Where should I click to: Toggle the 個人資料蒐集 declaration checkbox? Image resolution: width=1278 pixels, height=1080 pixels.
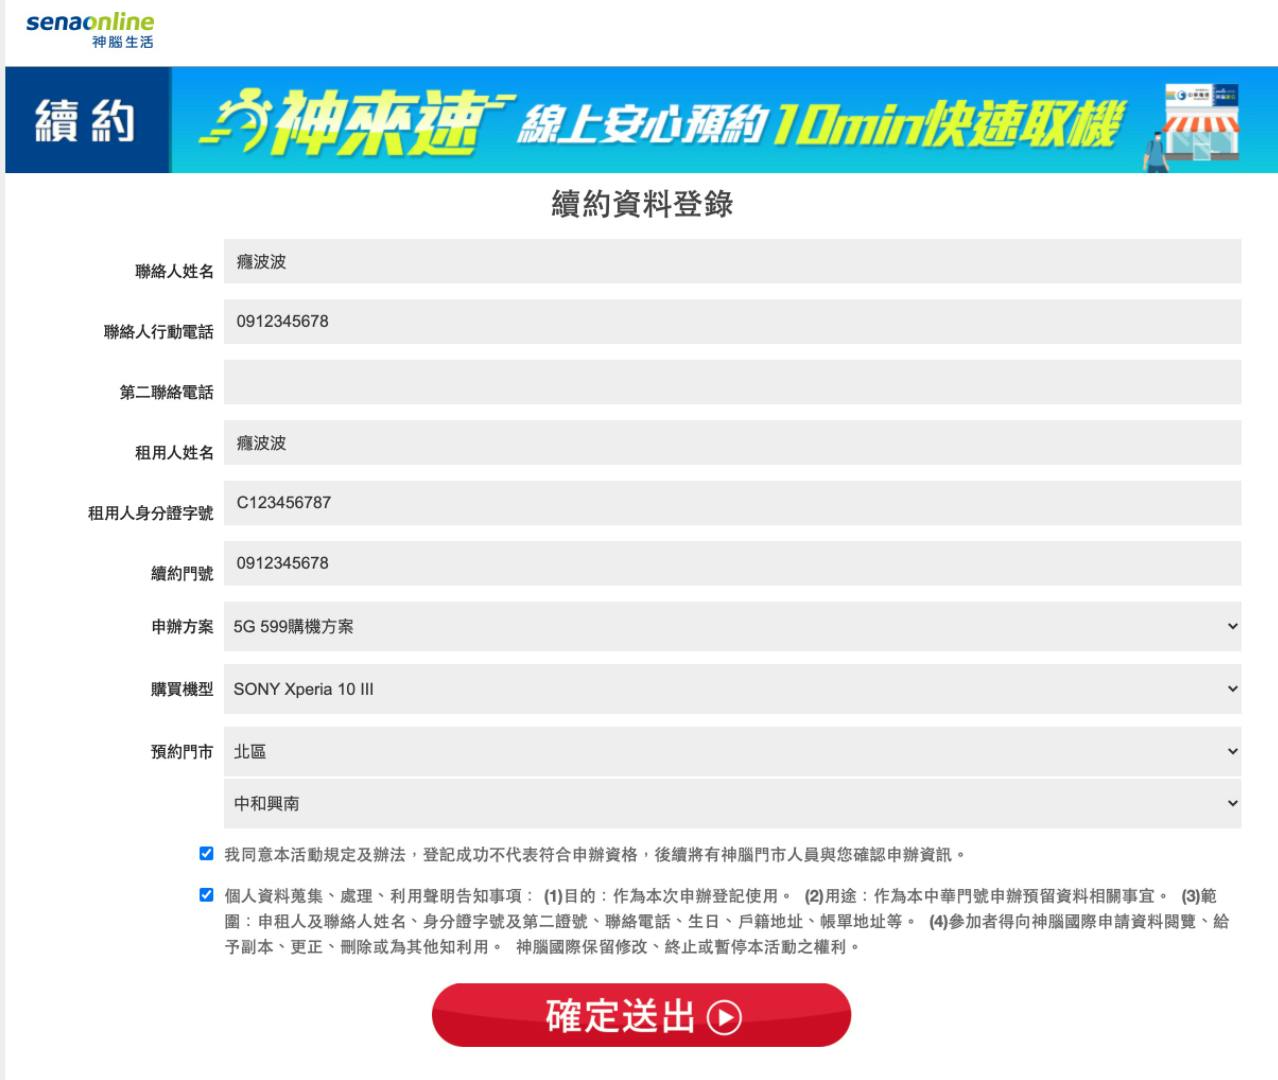(x=206, y=895)
